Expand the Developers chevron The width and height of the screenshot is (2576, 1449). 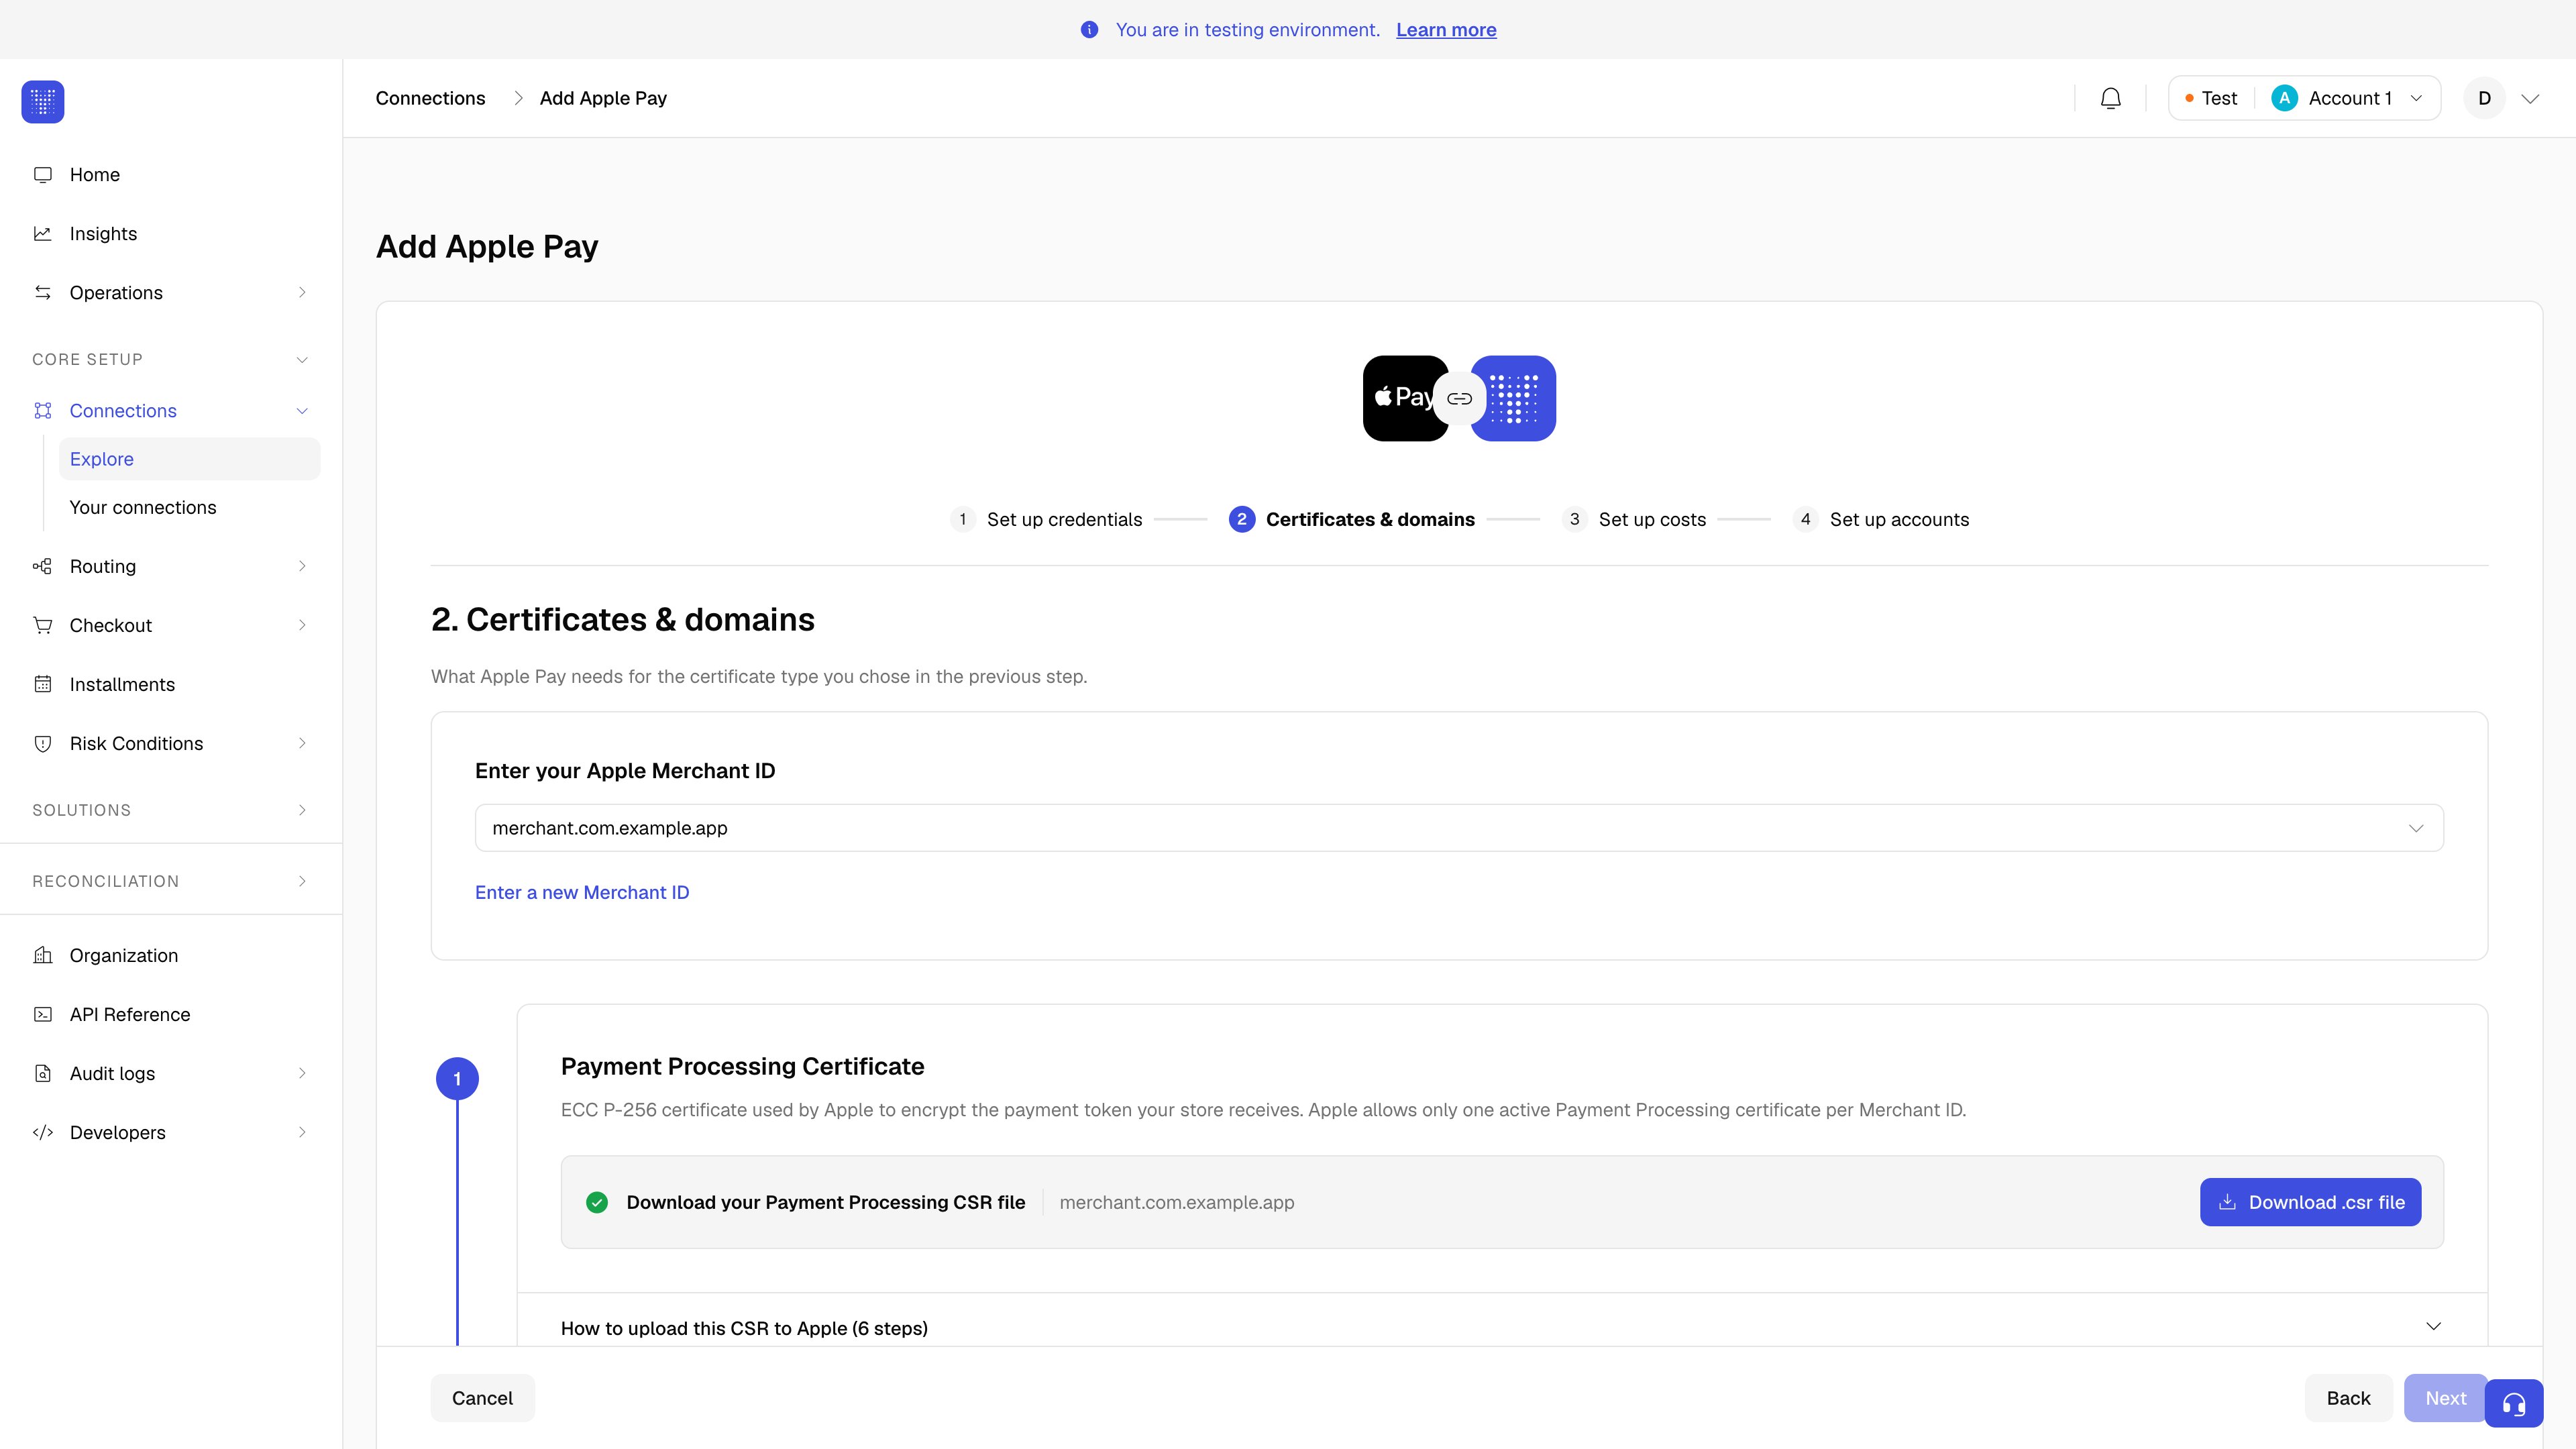point(302,1133)
